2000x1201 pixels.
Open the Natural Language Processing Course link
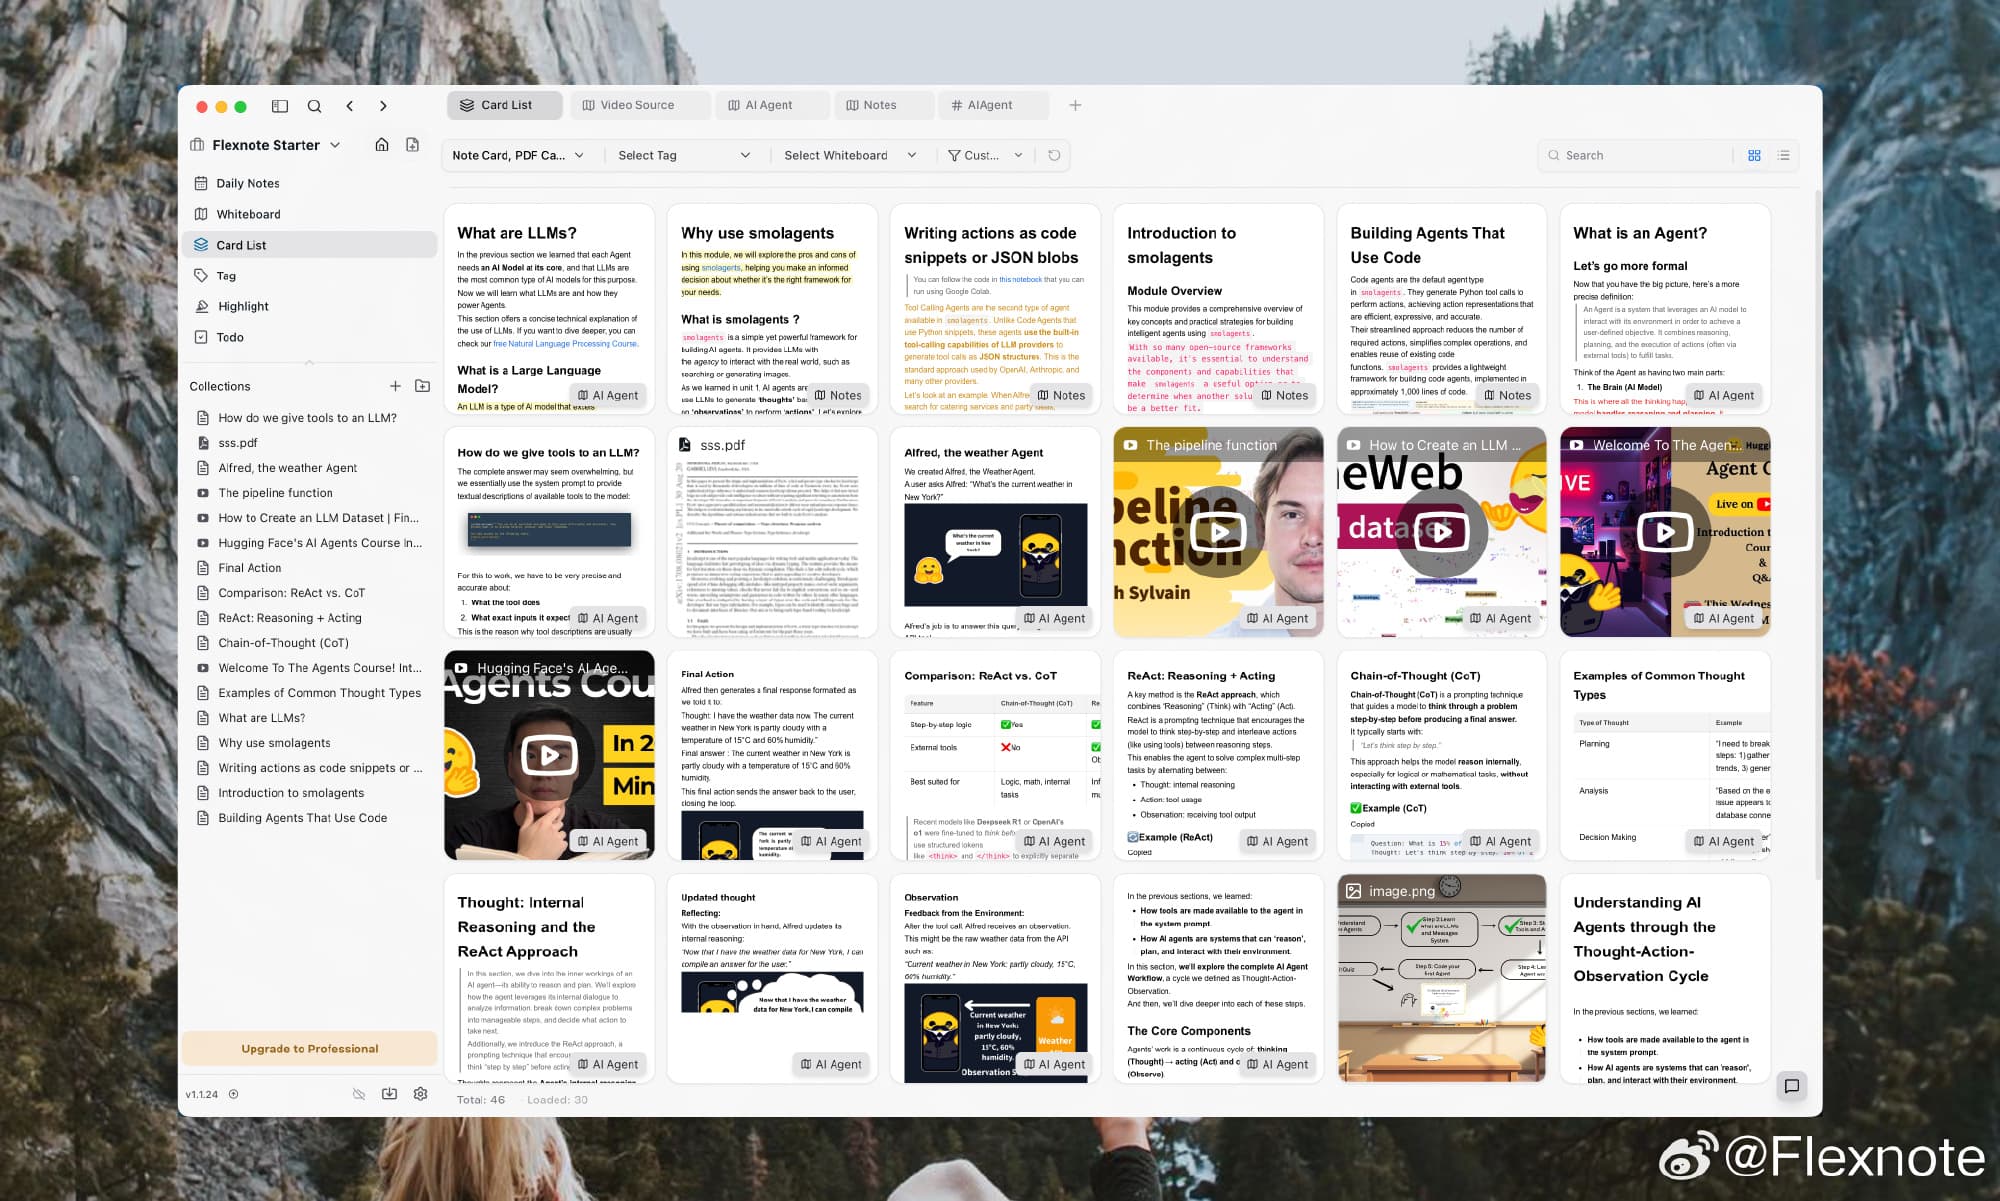coord(565,344)
